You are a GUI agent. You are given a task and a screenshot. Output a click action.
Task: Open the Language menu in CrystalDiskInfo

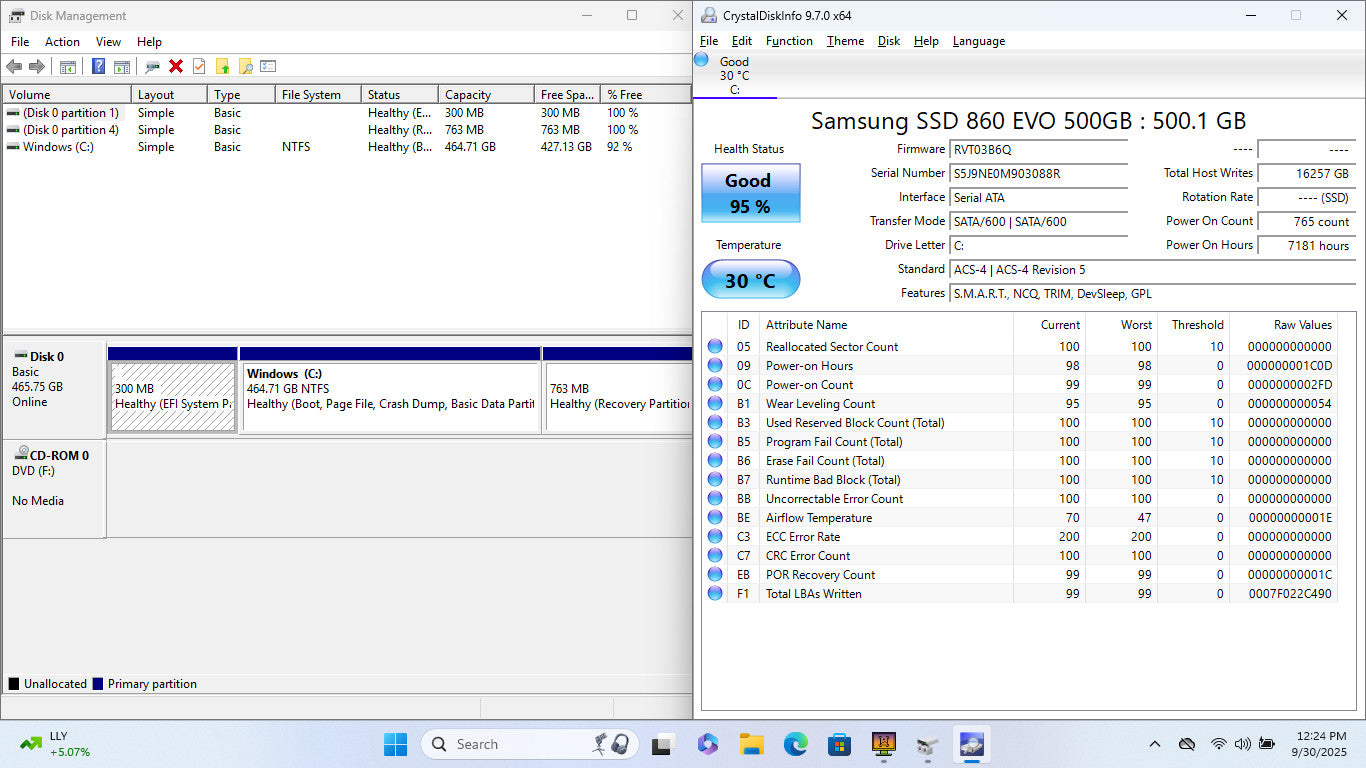978,41
